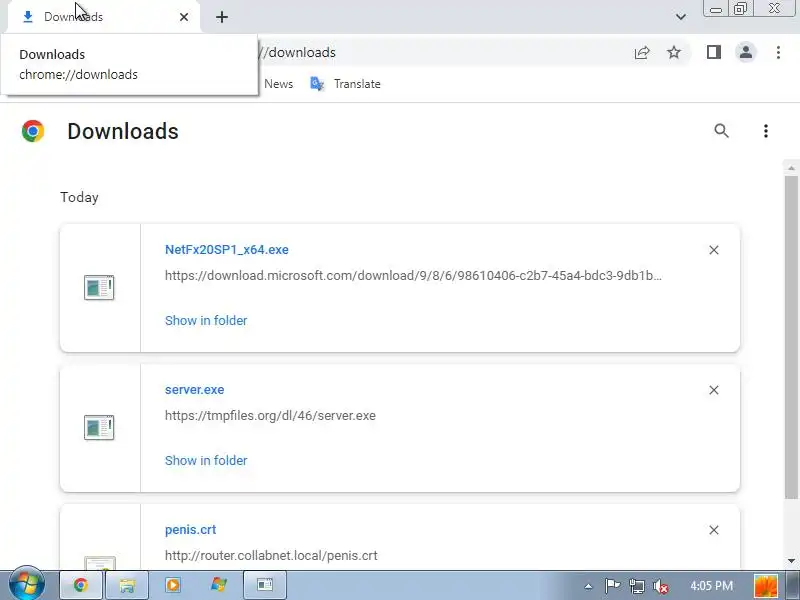Open Chrome's three-dot main menu
Image resolution: width=800 pixels, height=600 pixels.
tap(778, 53)
